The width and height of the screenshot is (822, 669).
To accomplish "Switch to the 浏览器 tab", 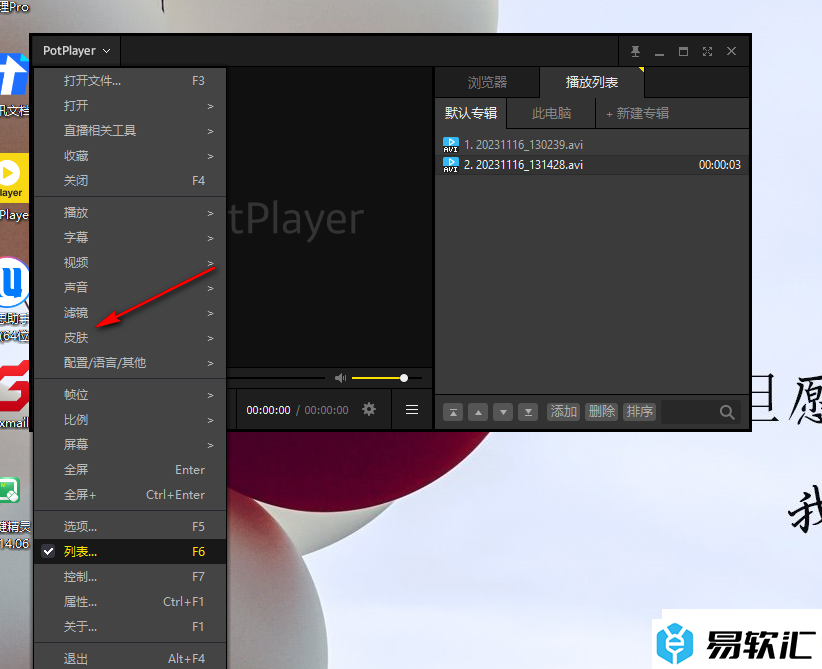I will tap(488, 82).
